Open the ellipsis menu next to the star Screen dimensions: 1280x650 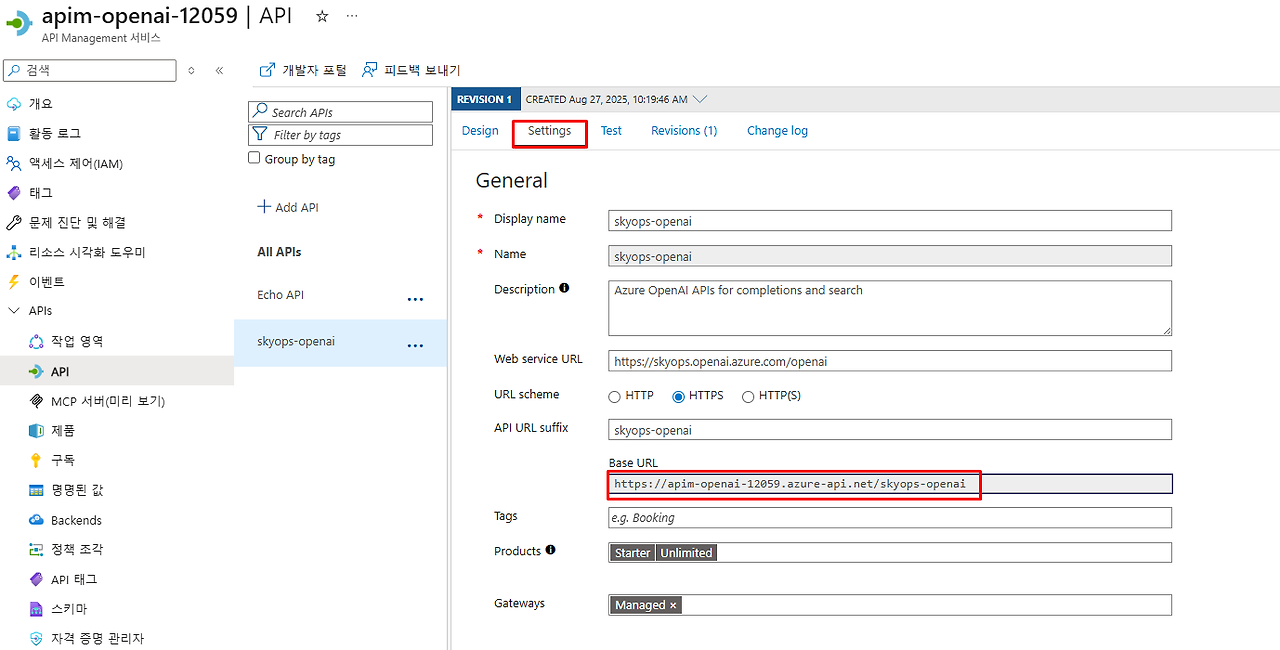coord(352,16)
